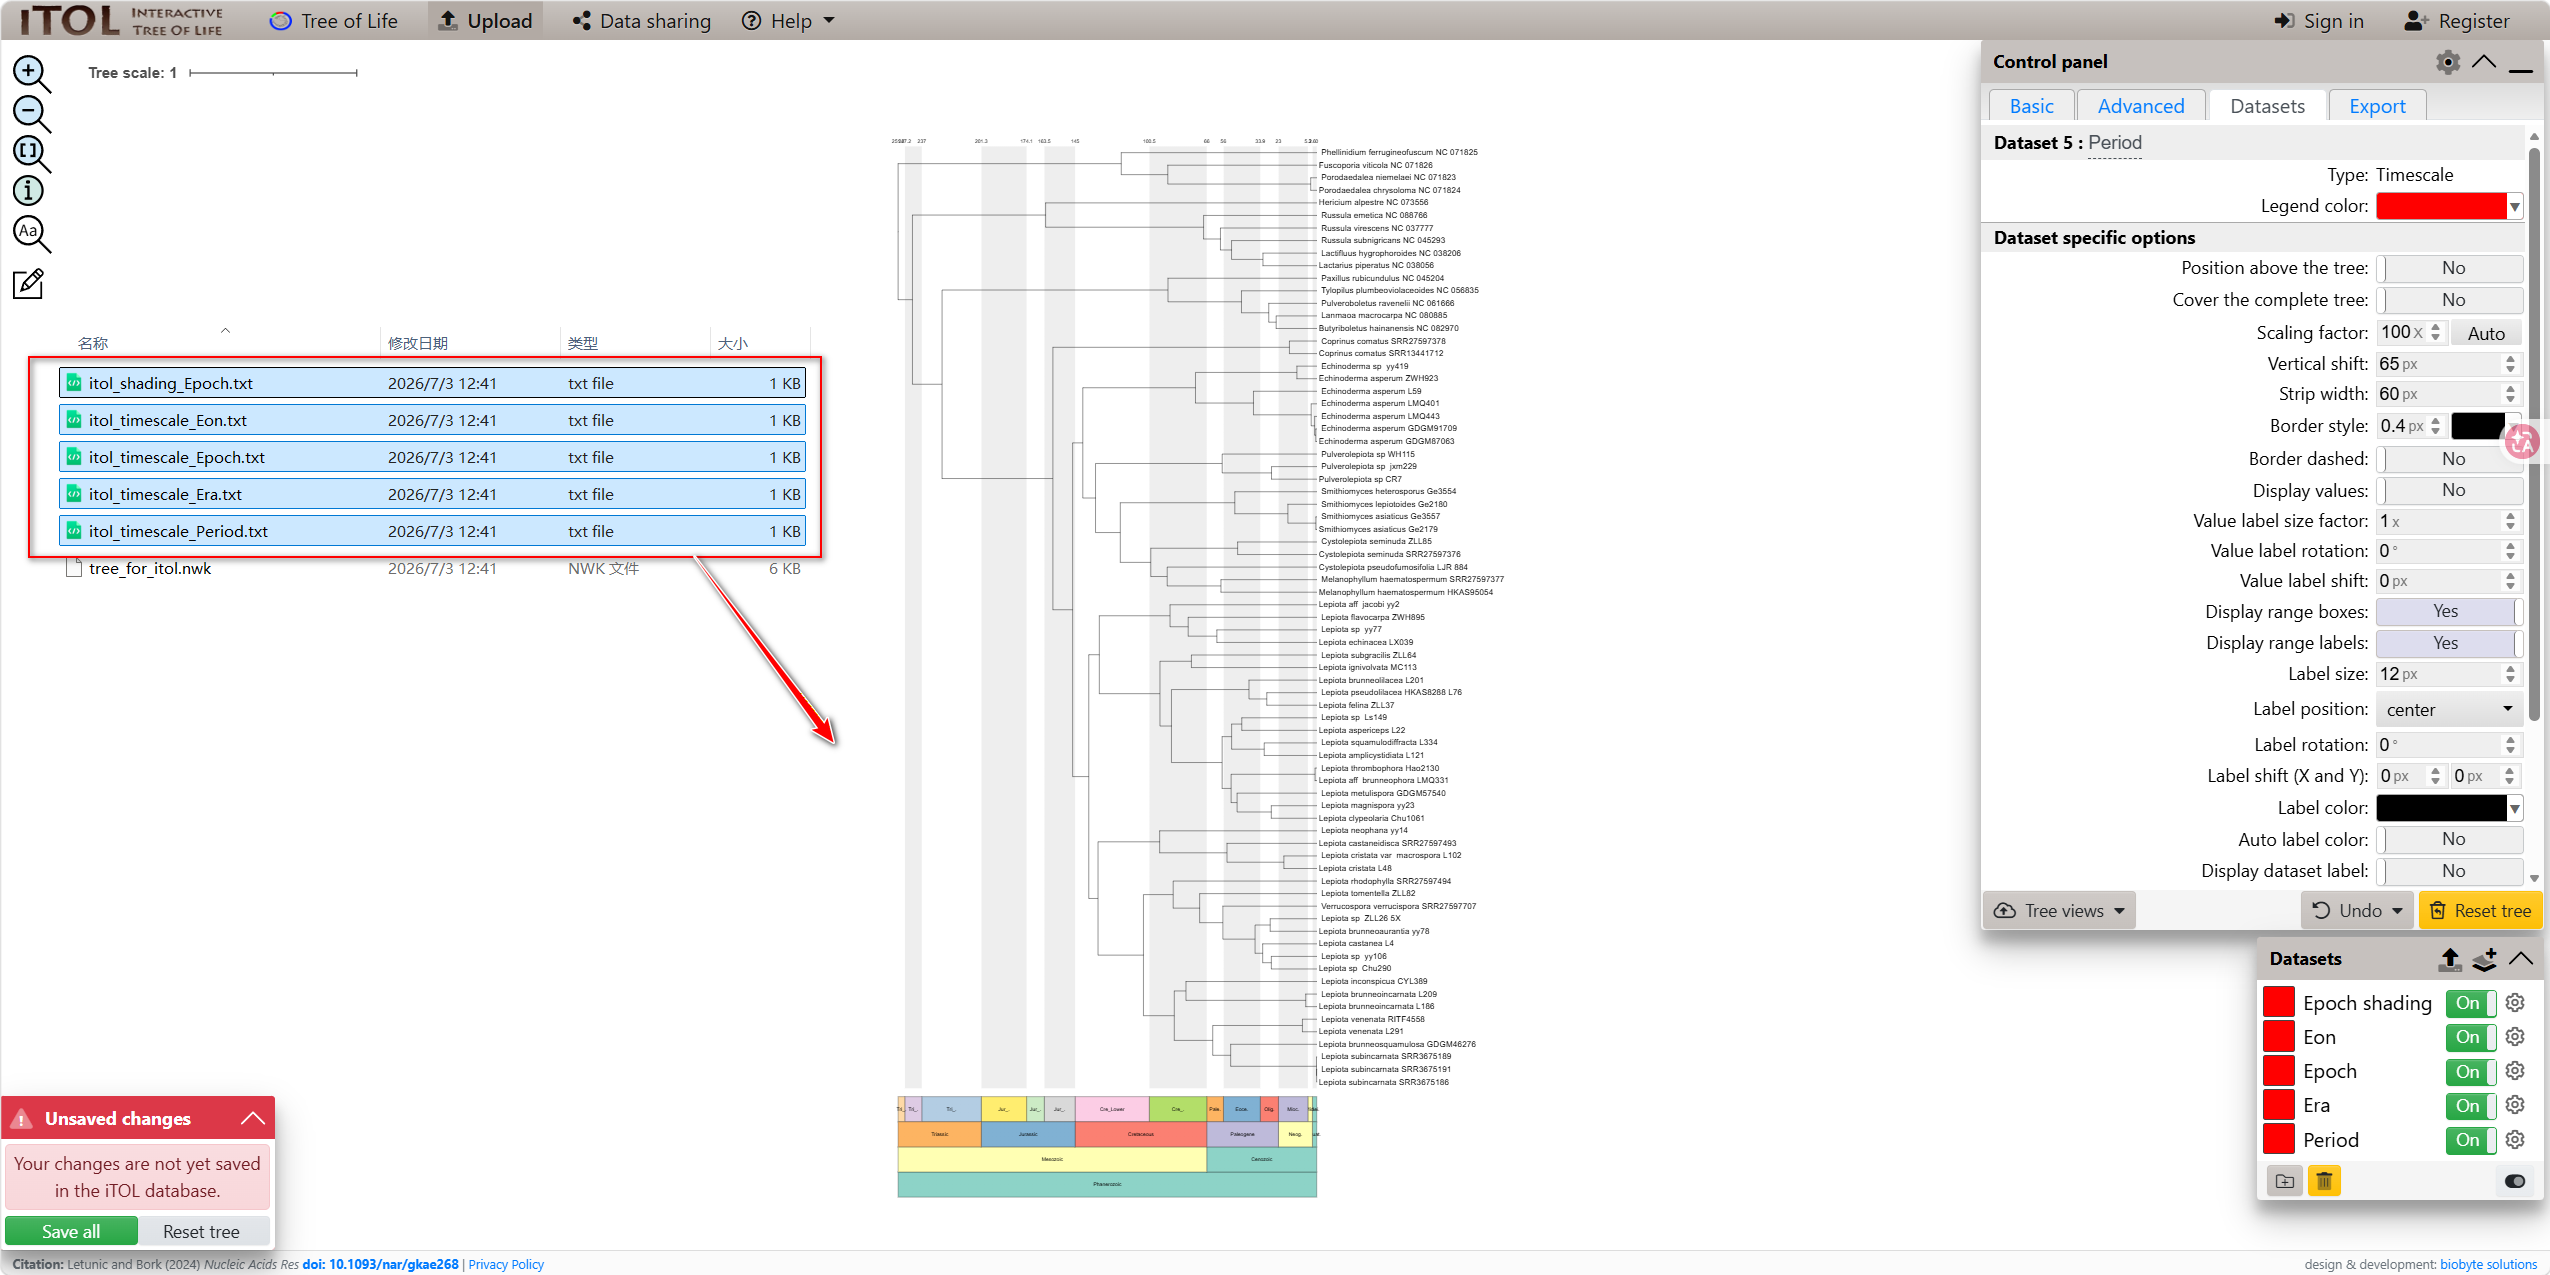Click the Auto scaling factor button

click(2486, 333)
